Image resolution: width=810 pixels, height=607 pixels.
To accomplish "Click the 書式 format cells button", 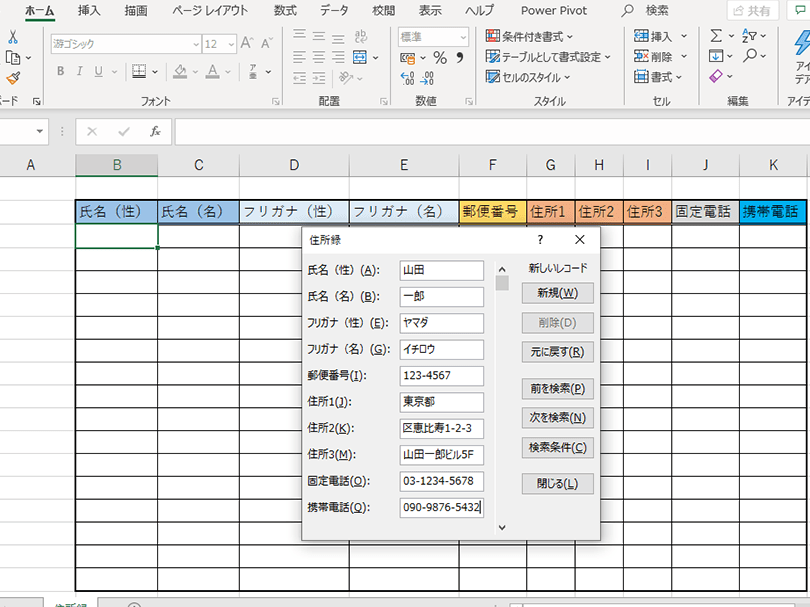I will pyautogui.click(x=653, y=77).
